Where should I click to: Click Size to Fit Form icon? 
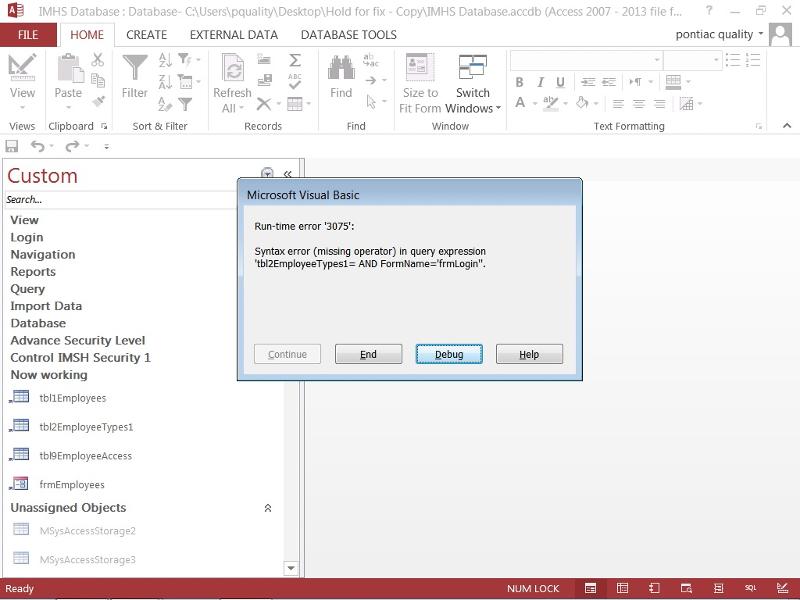pyautogui.click(x=420, y=67)
